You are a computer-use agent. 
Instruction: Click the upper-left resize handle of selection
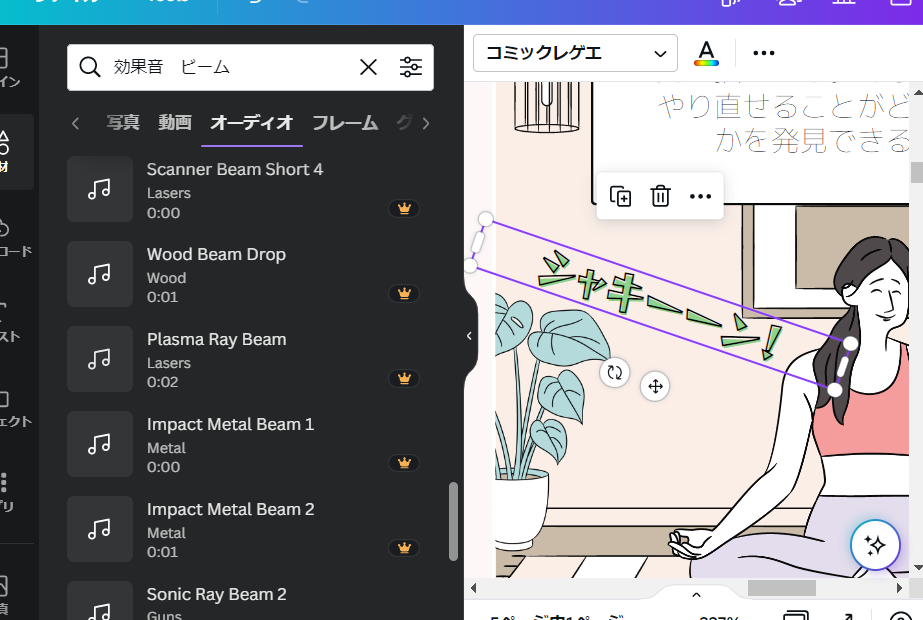pos(486,219)
